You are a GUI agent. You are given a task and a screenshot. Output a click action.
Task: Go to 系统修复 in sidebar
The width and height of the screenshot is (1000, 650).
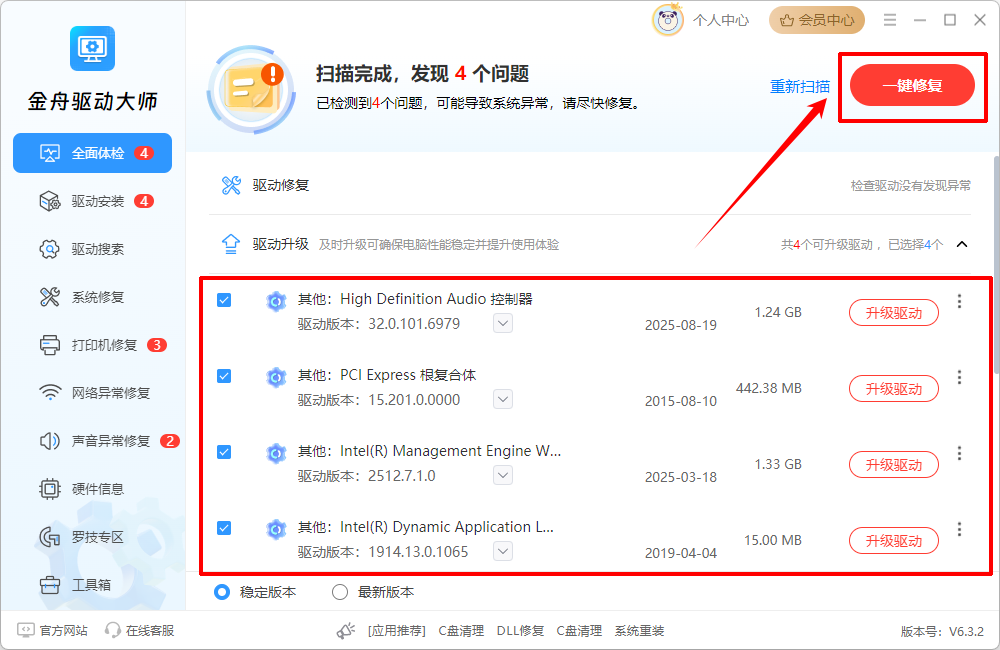83,297
